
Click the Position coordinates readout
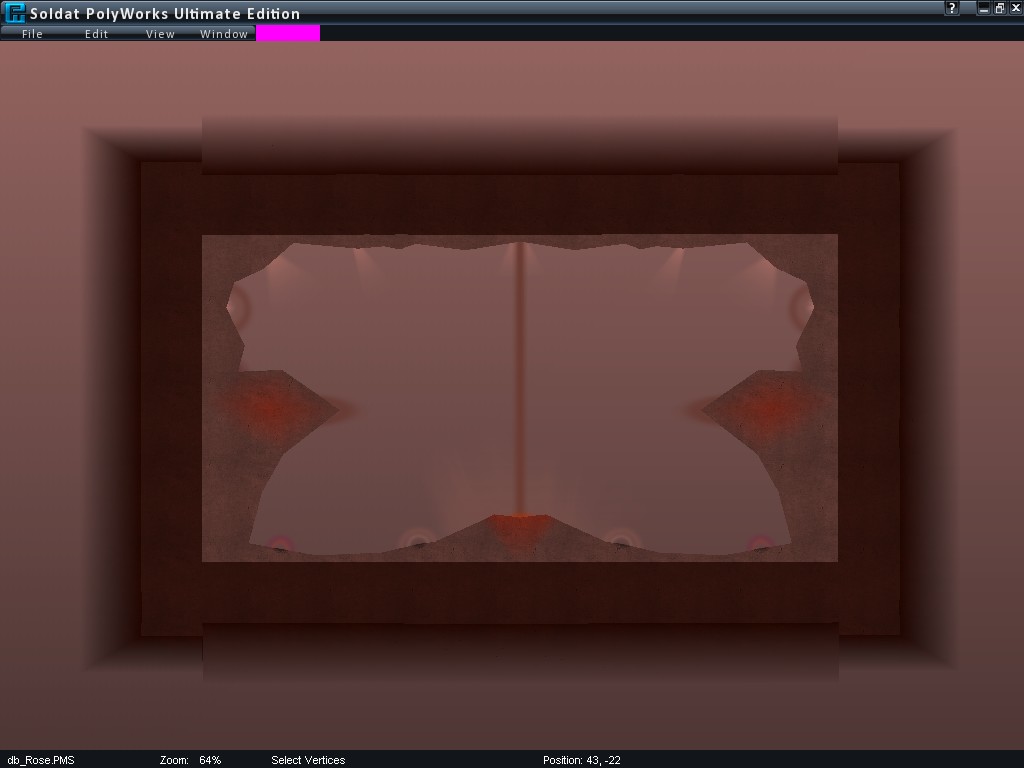click(x=581, y=760)
